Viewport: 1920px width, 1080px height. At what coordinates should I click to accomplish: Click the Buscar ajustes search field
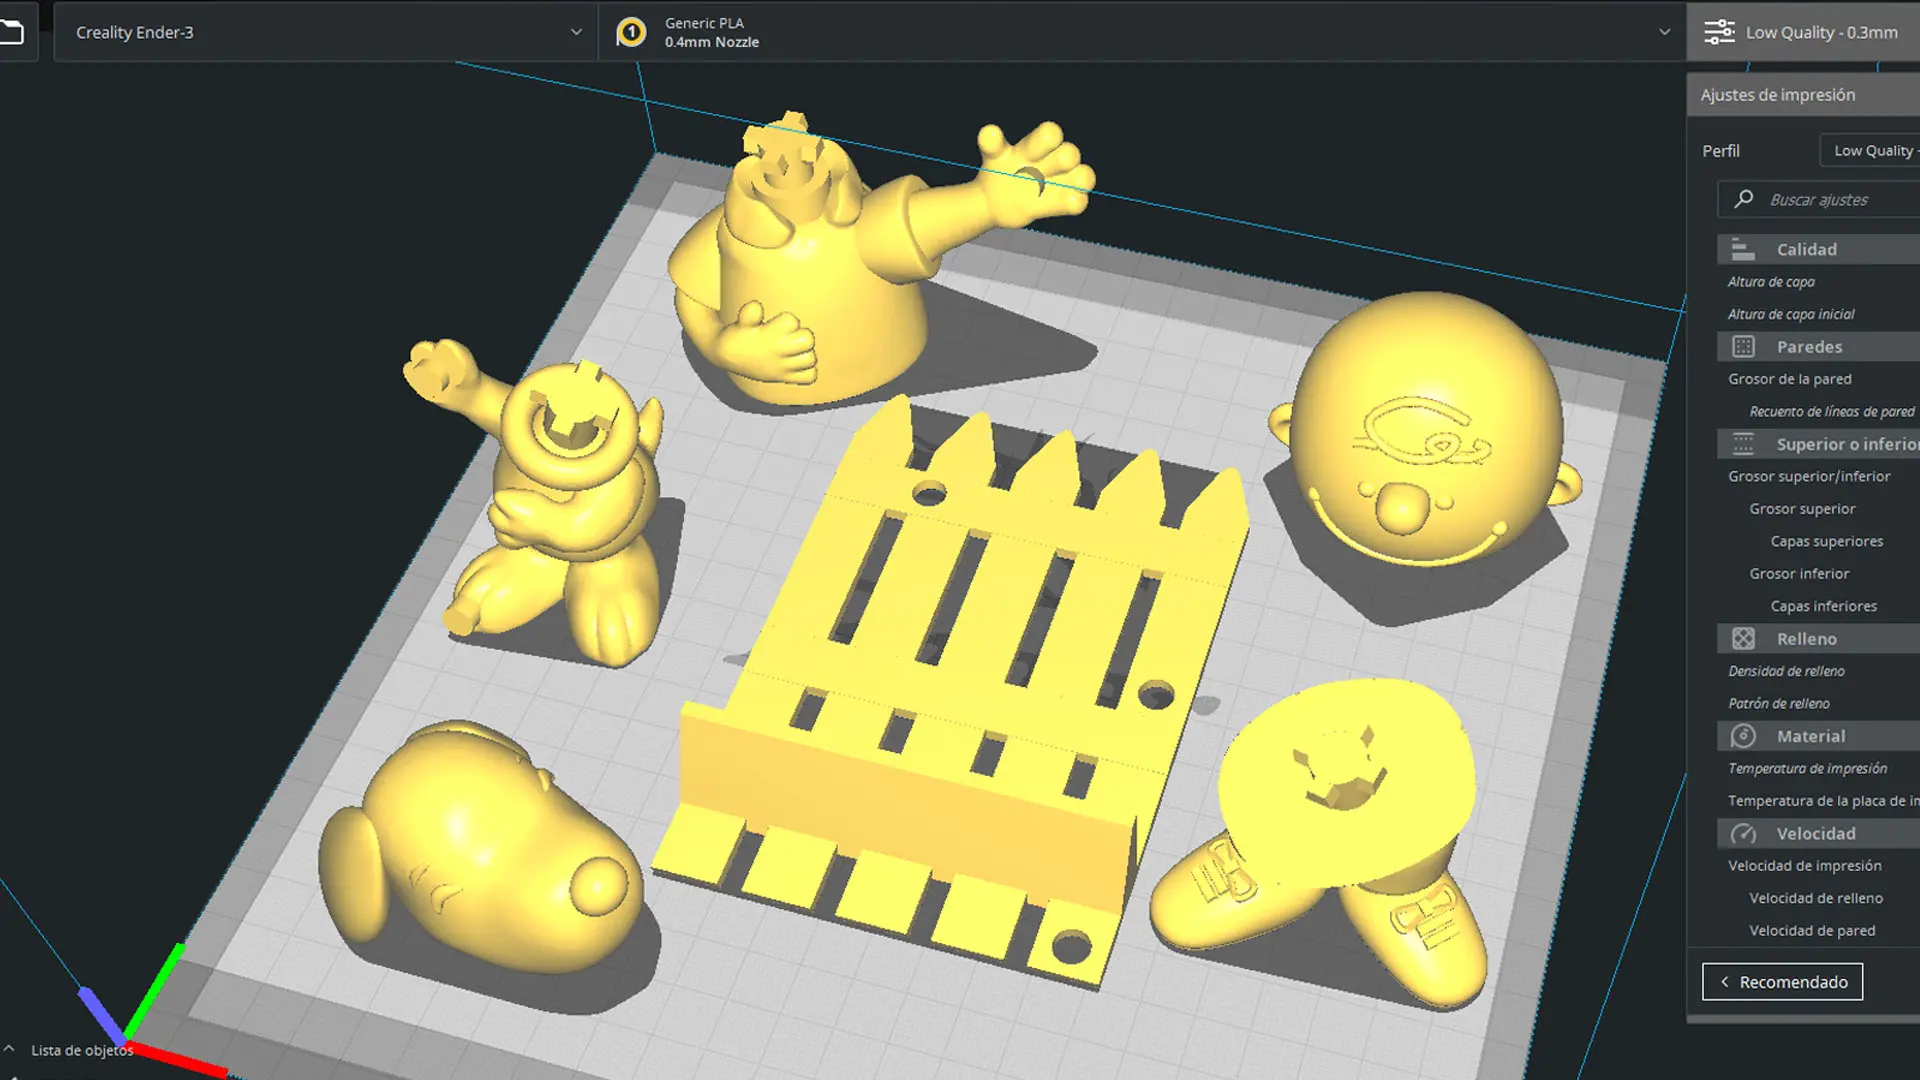1819,200
